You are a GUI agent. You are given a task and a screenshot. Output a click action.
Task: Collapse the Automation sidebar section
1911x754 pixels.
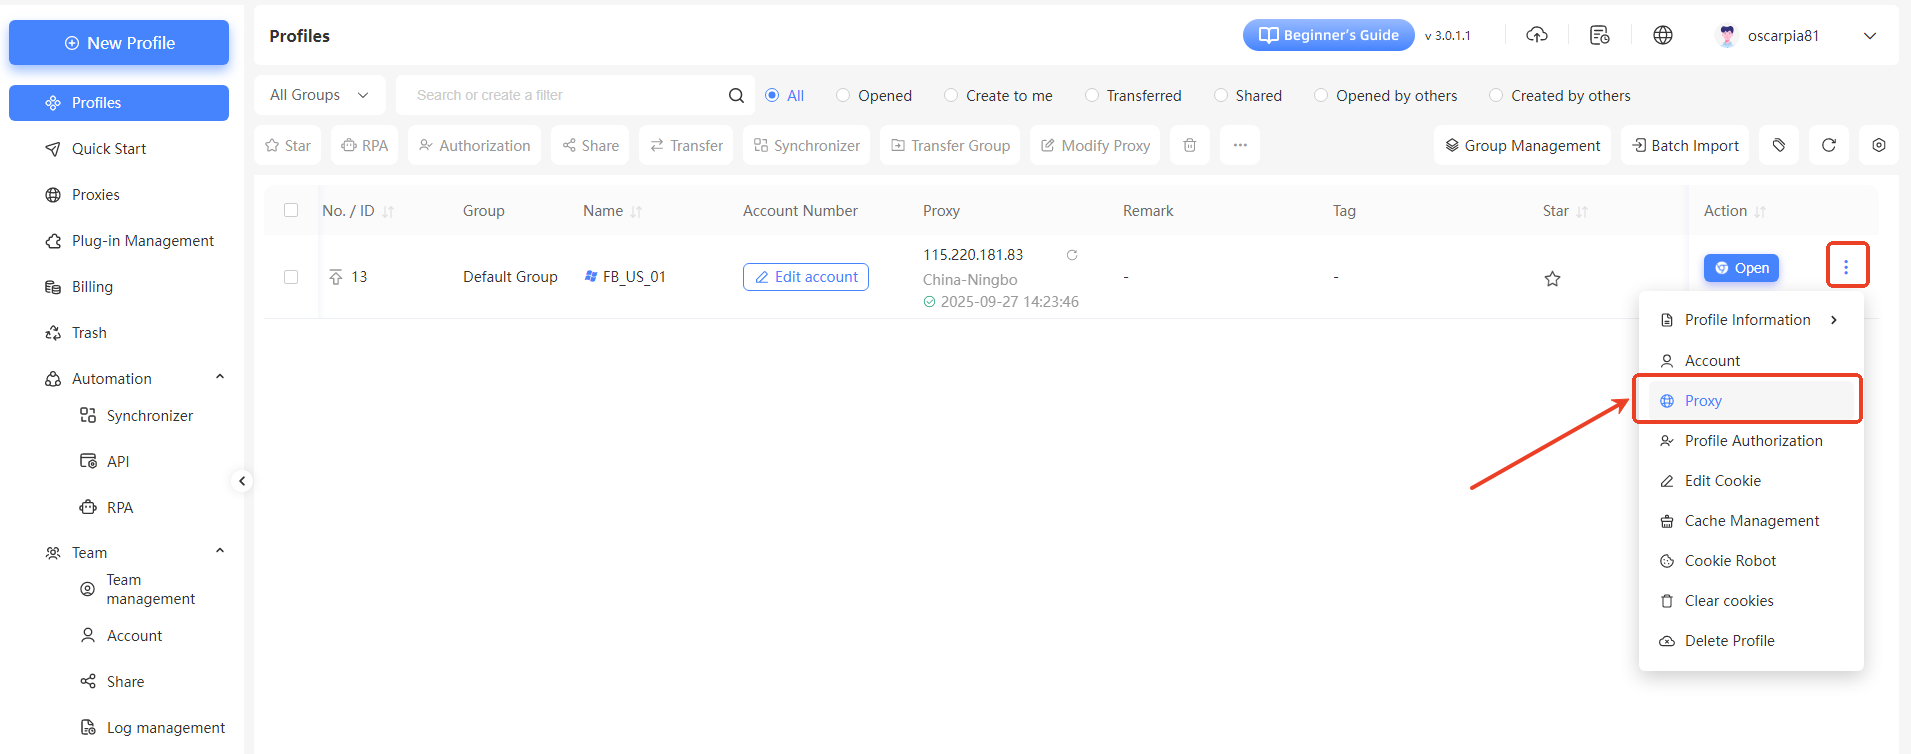(x=219, y=378)
